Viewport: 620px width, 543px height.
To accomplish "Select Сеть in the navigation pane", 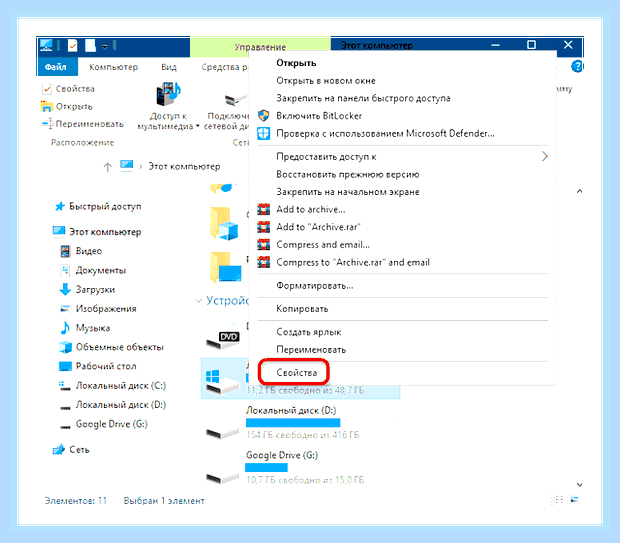I will point(71,450).
